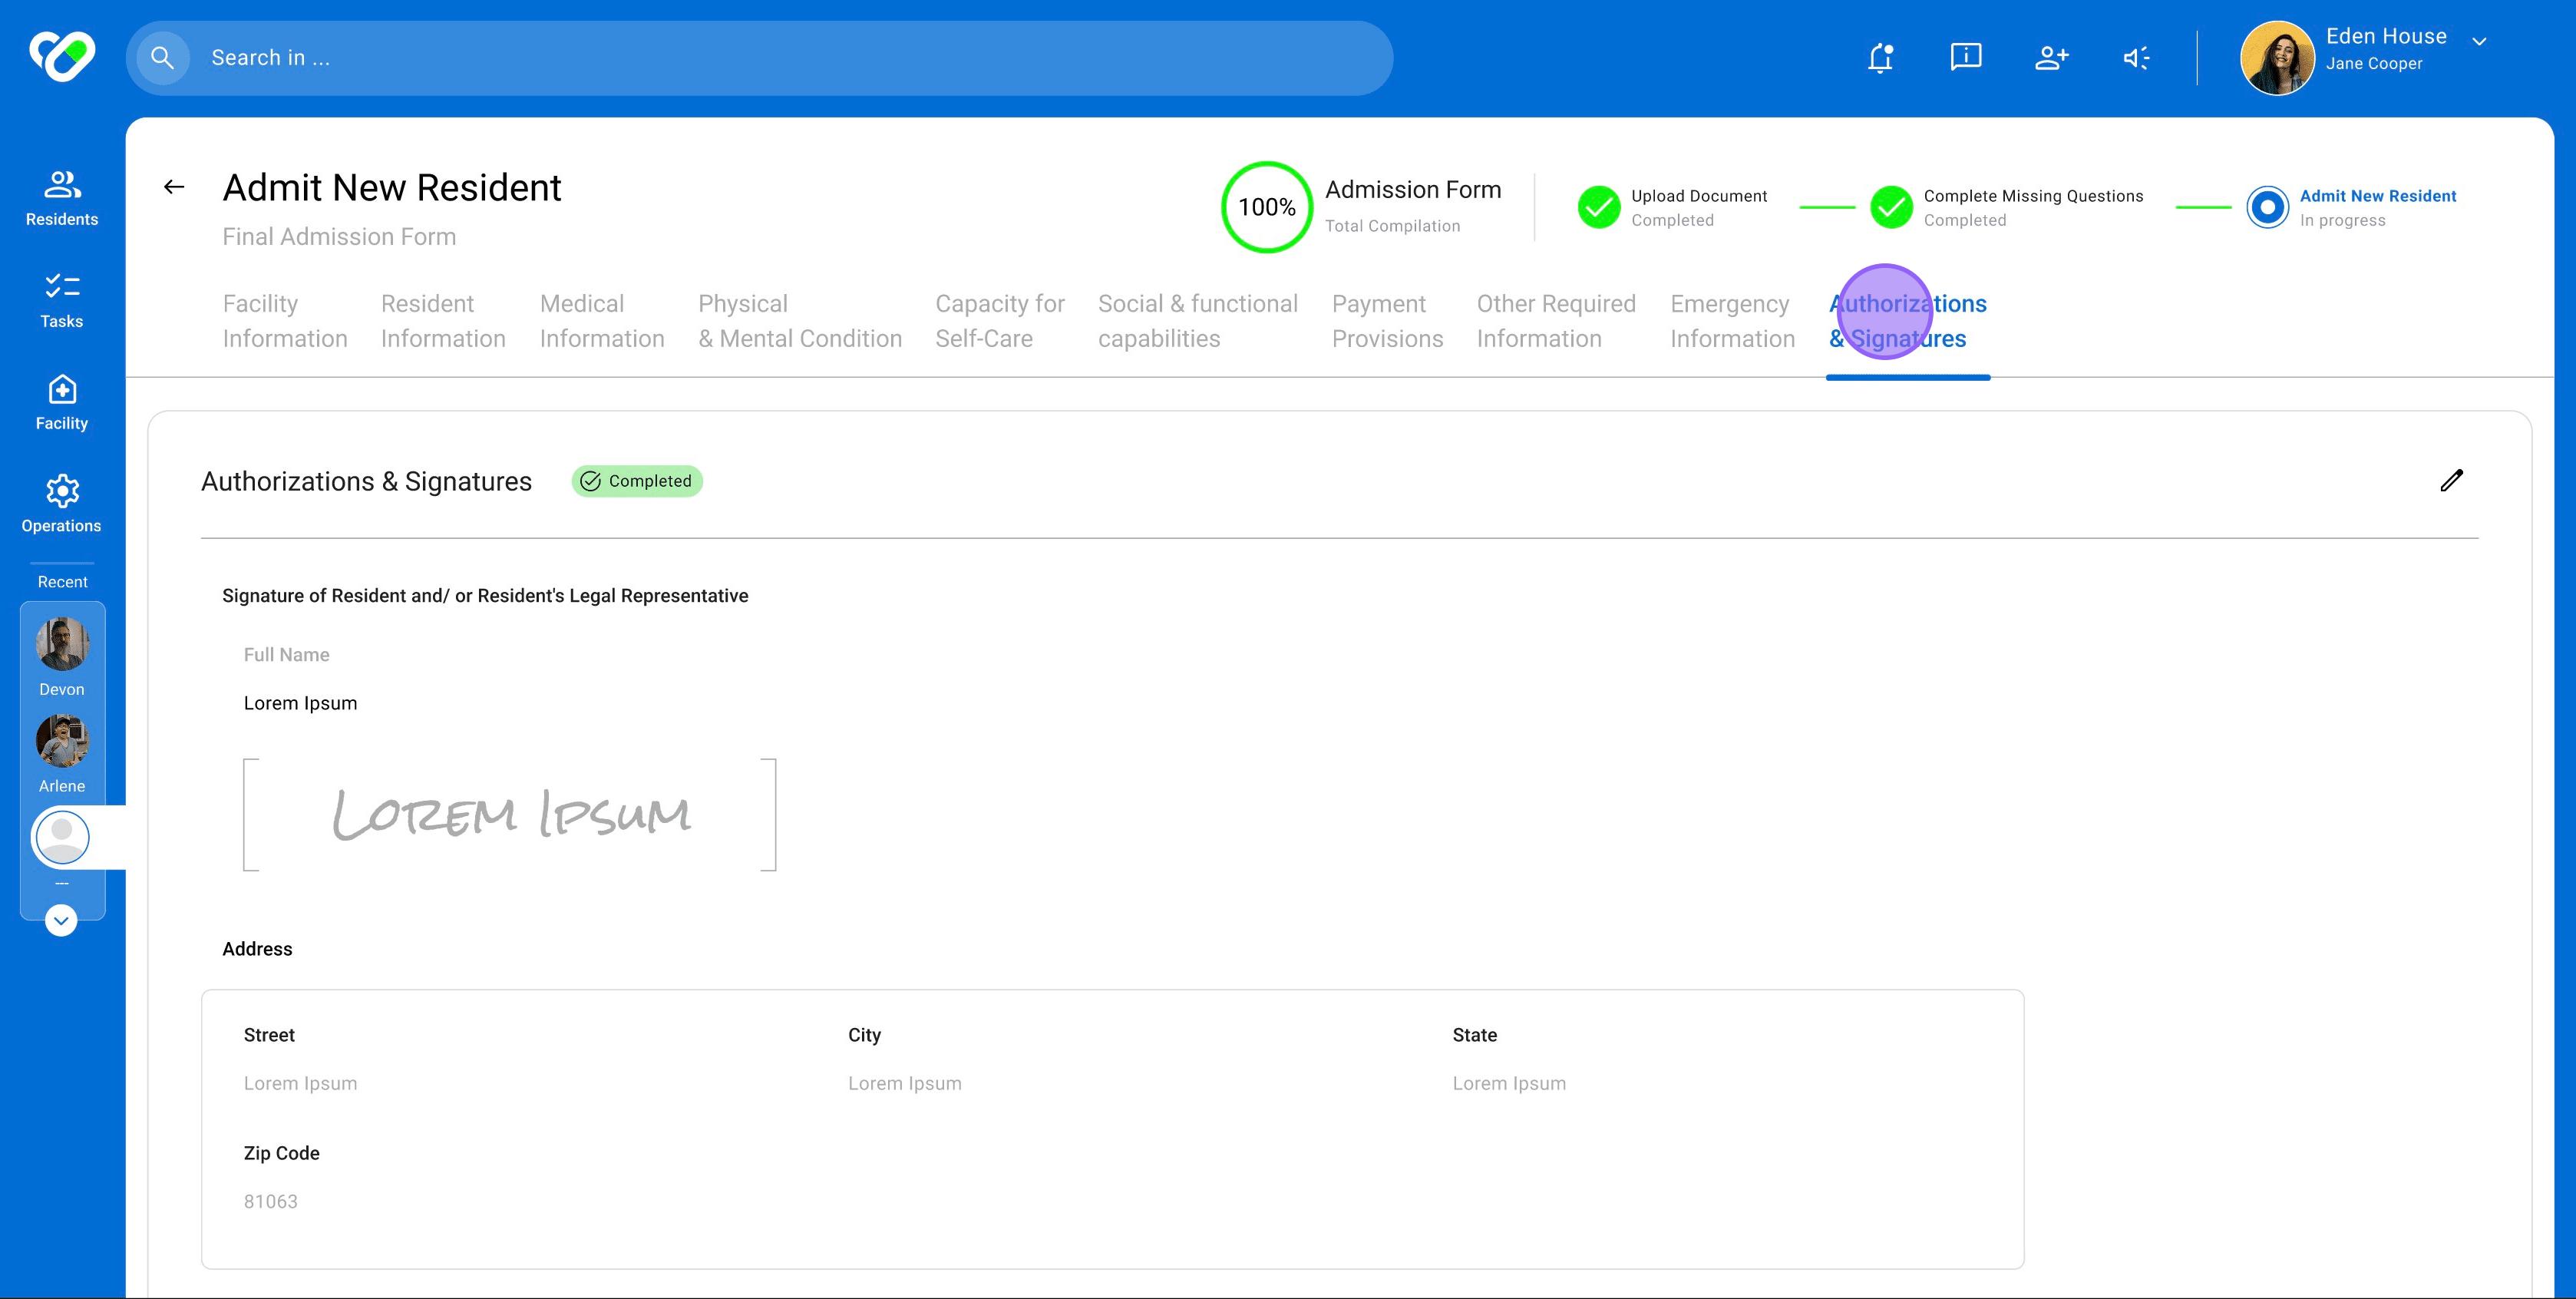2576x1299 pixels.
Task: Click the State value field
Action: coord(1509,1083)
